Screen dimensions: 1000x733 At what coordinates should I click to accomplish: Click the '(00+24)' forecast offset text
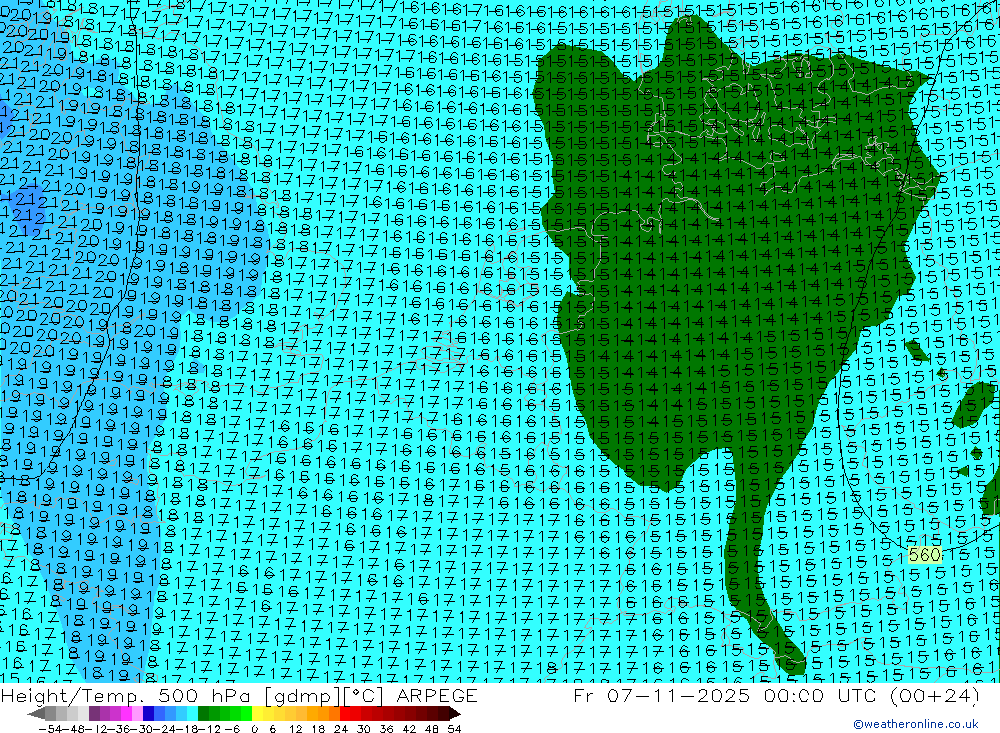pos(934,695)
